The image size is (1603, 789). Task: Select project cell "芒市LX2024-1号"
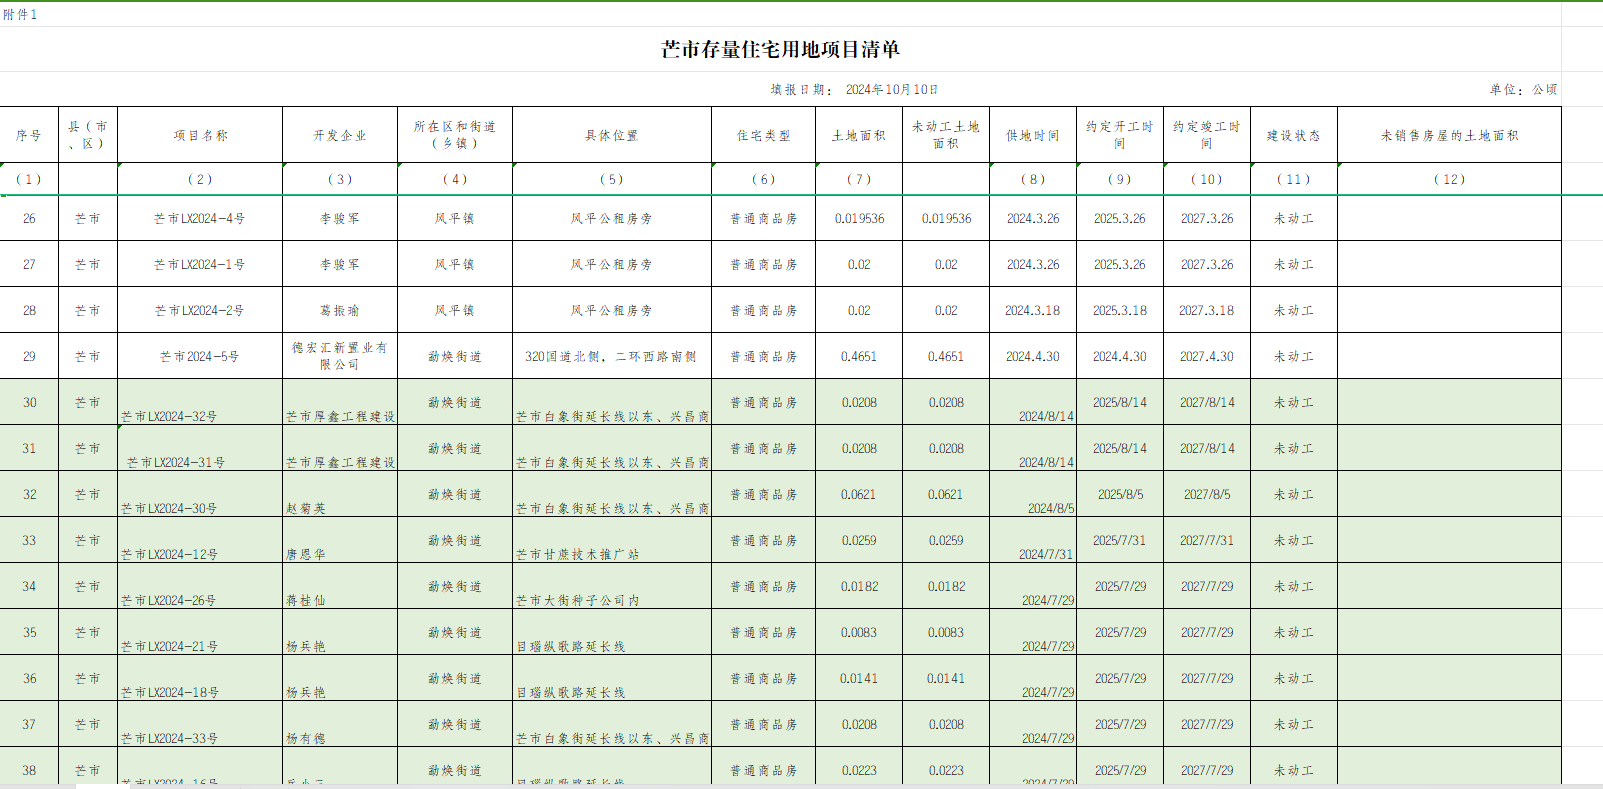point(200,264)
